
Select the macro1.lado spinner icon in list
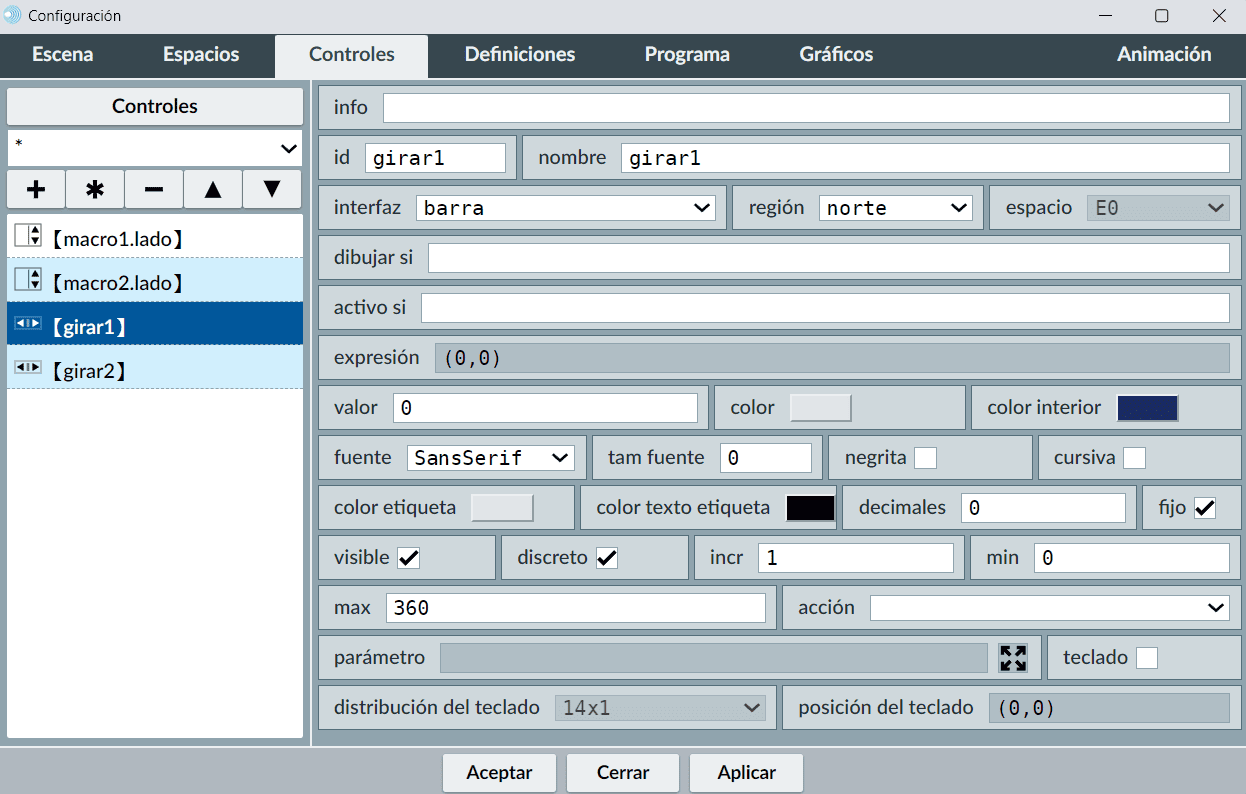coord(28,237)
